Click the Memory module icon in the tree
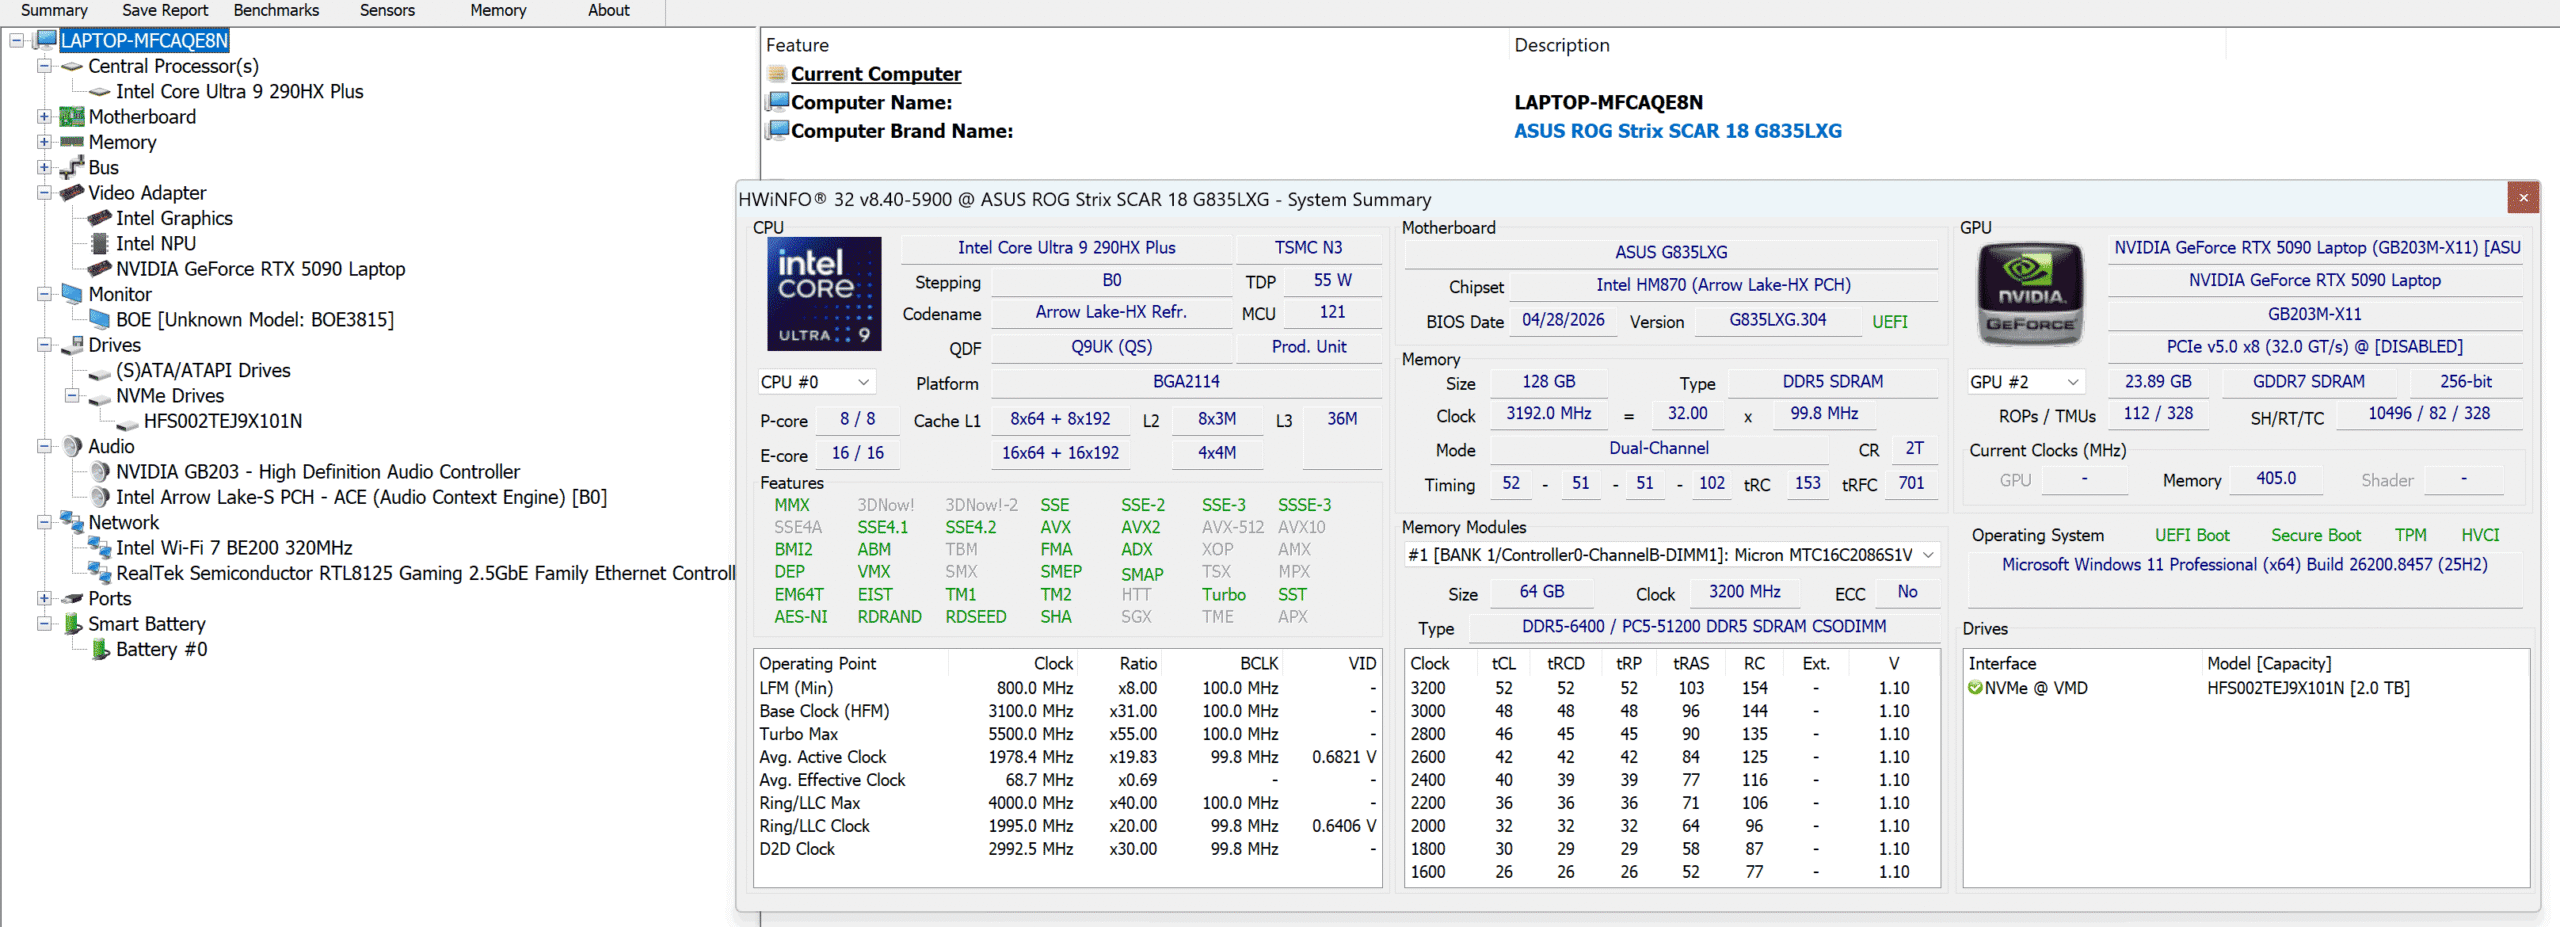 tap(72, 142)
